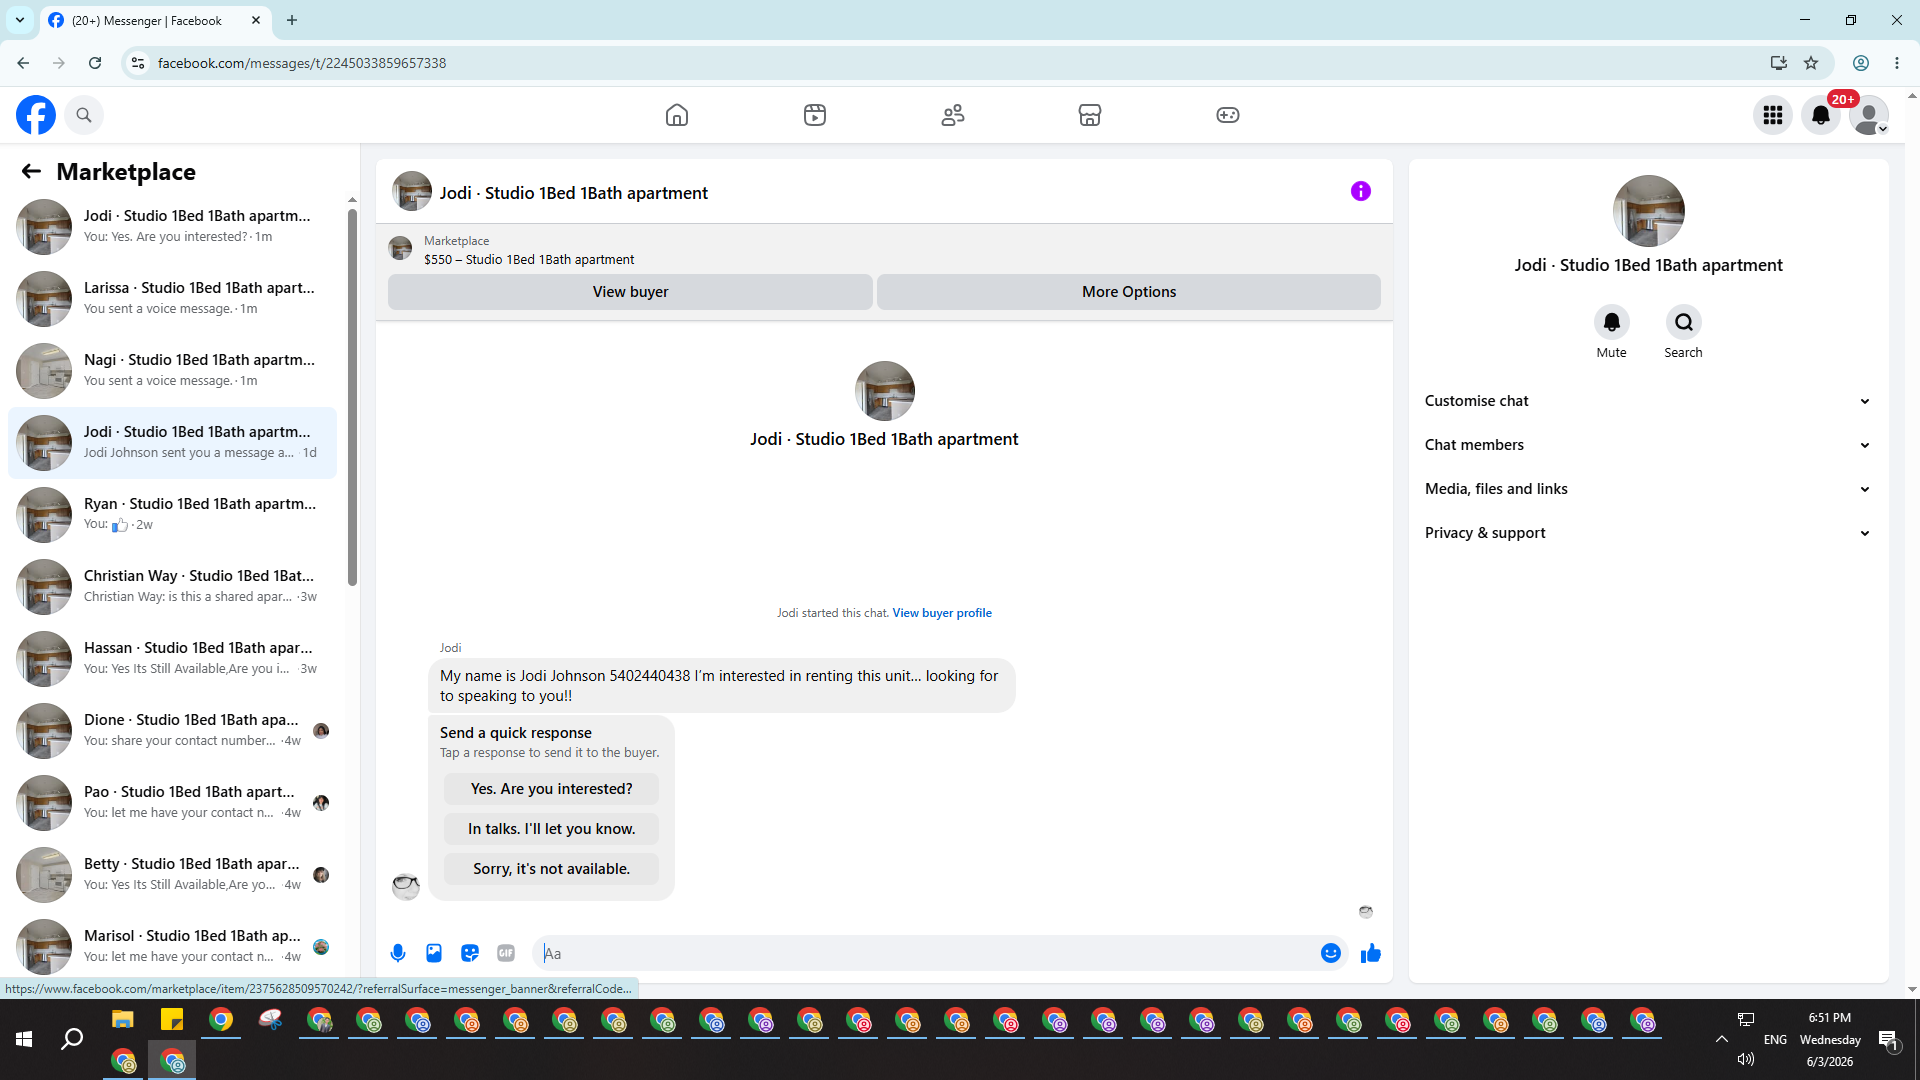Click the More Options button
The height and width of the screenshot is (1080, 1920).
point(1129,292)
